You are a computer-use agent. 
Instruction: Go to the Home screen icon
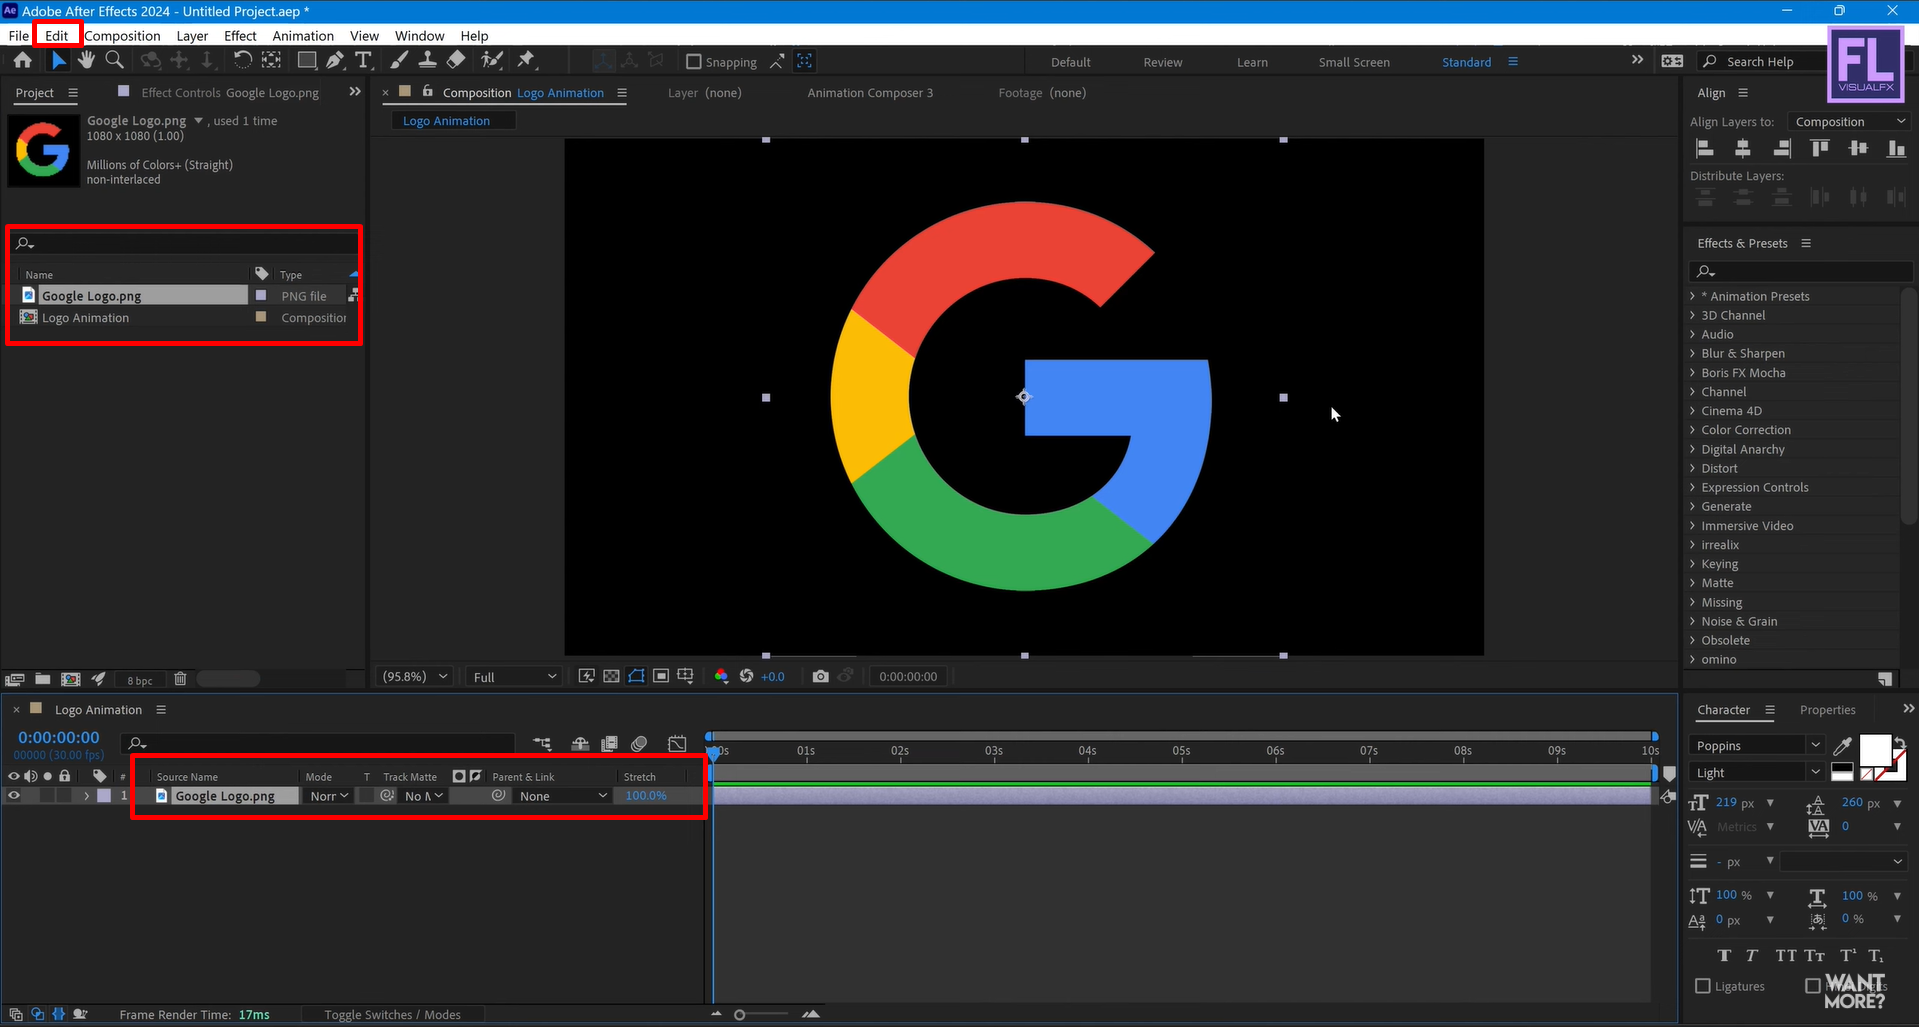[22, 61]
